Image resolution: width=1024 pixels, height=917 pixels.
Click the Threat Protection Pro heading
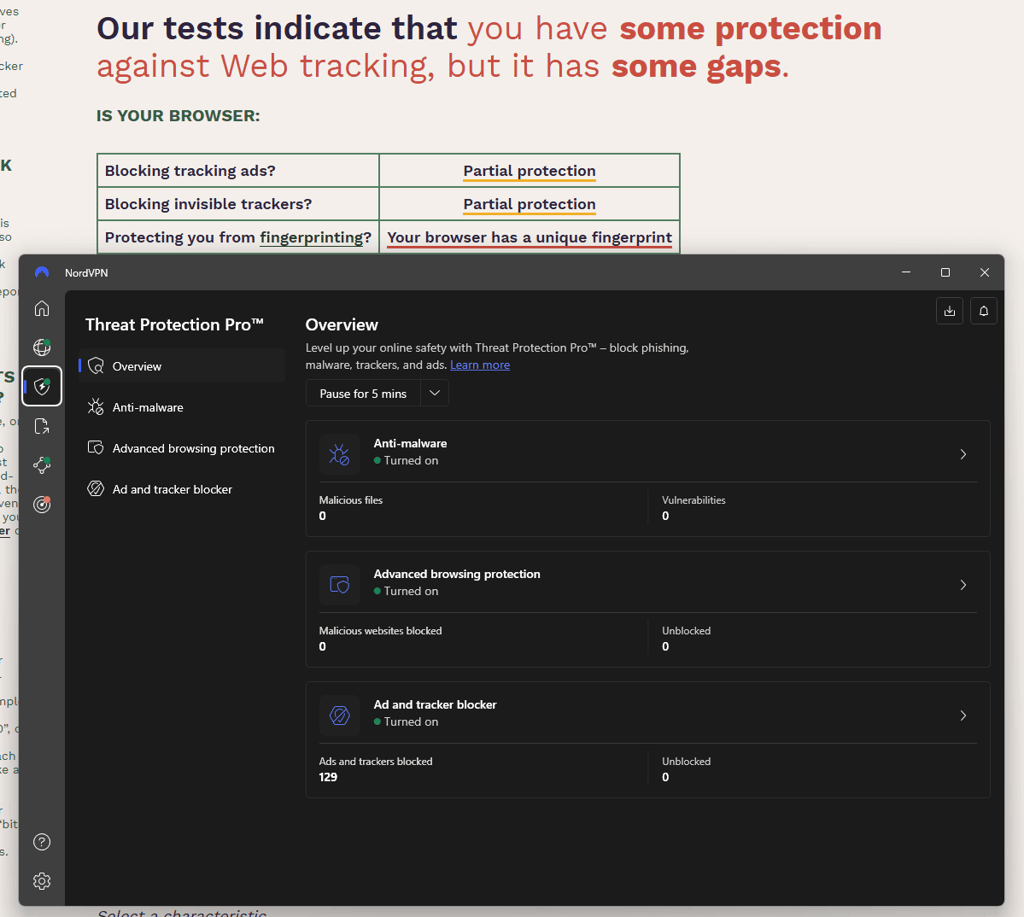pyautogui.click(x=174, y=325)
